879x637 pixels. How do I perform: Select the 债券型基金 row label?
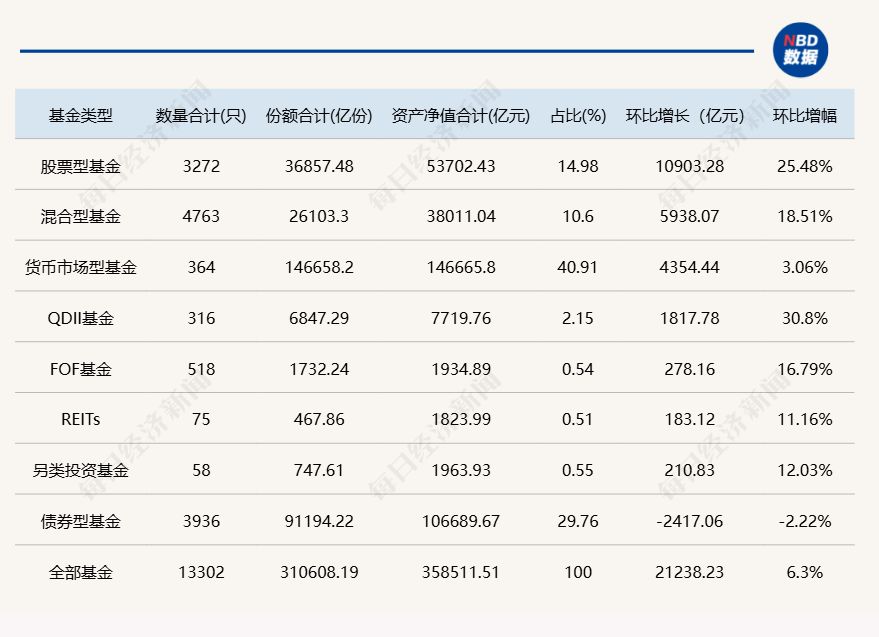[81, 521]
